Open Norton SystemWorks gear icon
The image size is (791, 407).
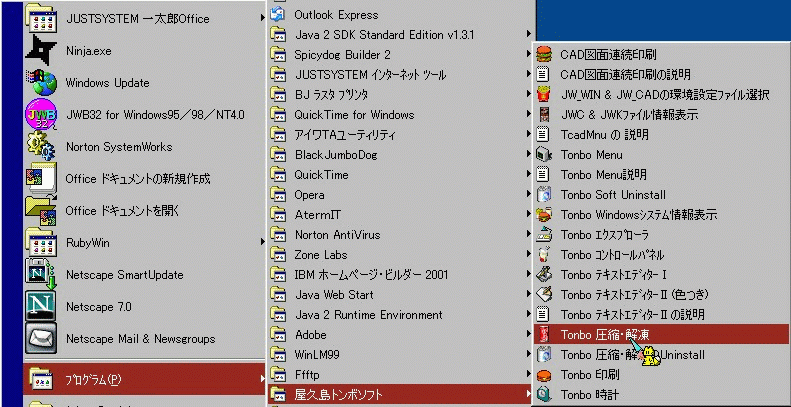click(40, 146)
